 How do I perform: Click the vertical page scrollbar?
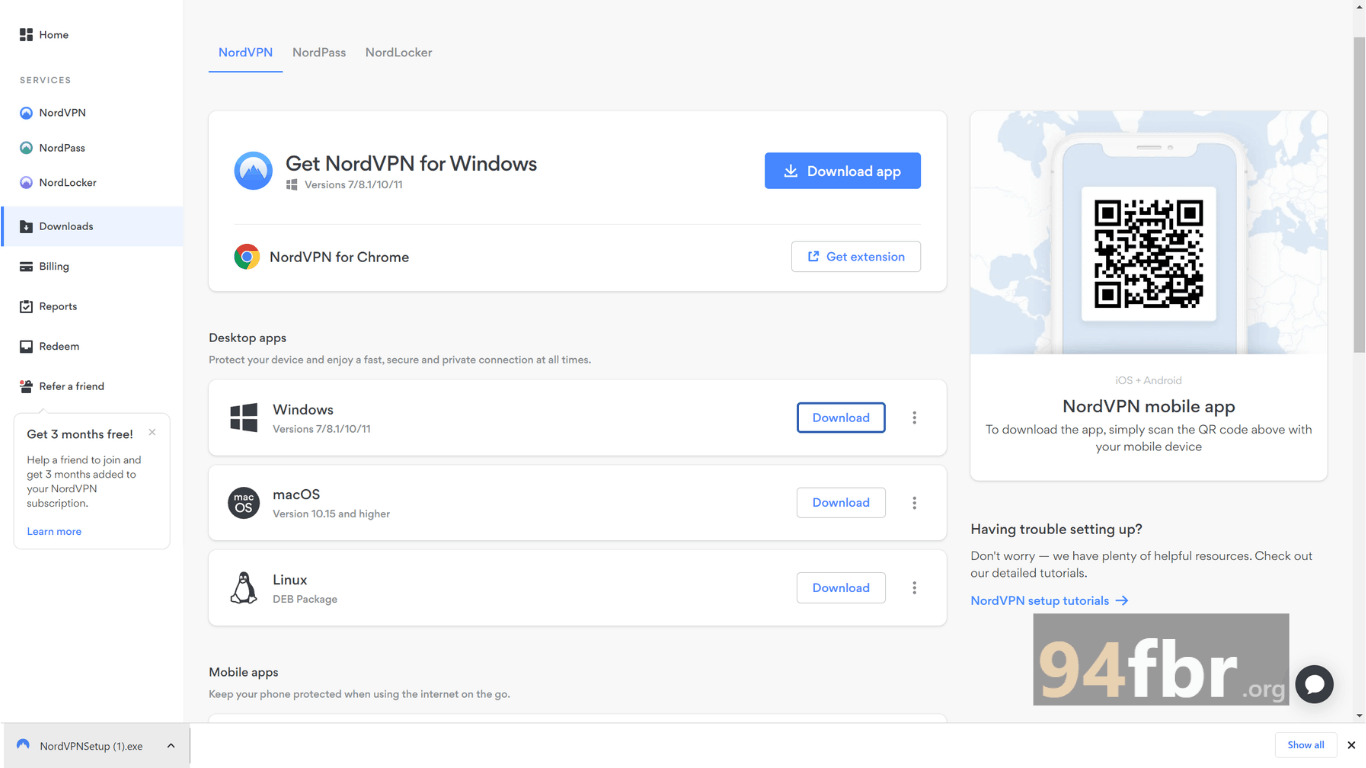1359,195
